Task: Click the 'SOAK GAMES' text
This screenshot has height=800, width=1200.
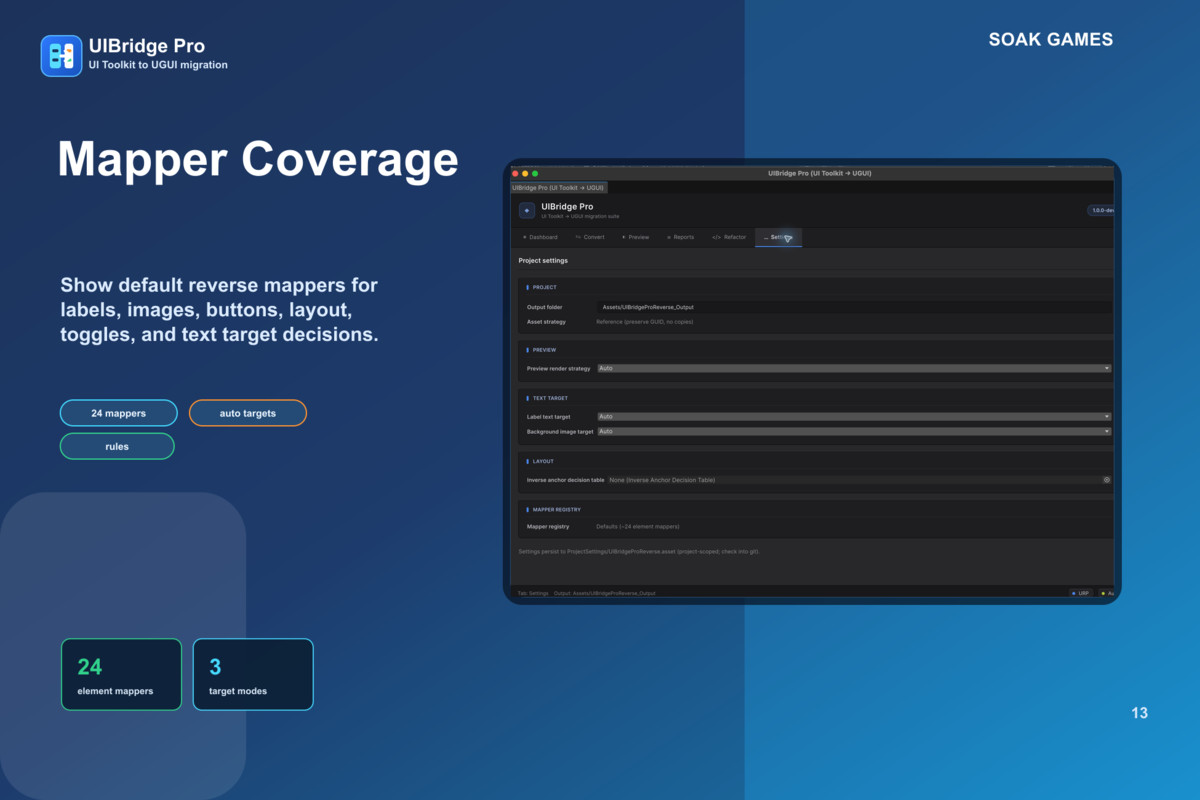Action: click(x=1051, y=40)
